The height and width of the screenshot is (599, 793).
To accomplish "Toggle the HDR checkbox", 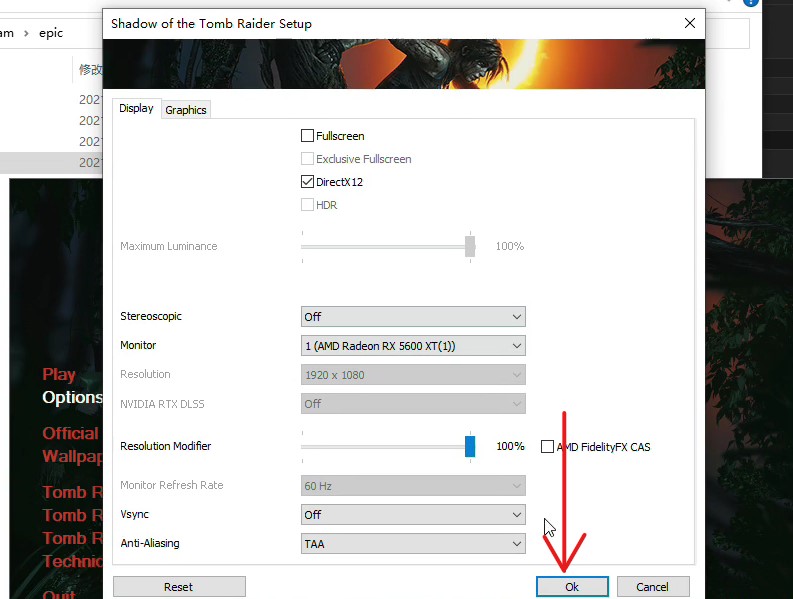I will click(307, 205).
